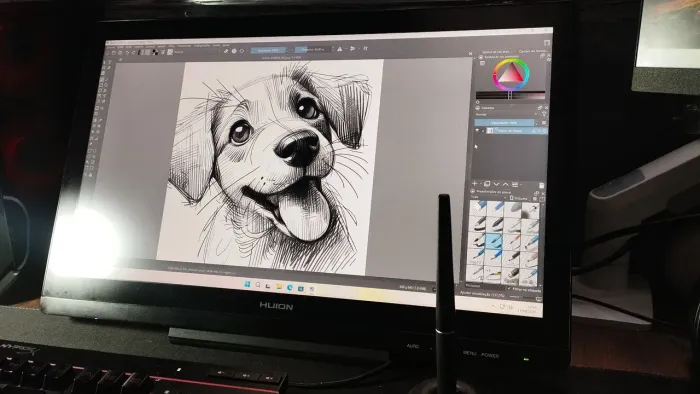This screenshot has height=394, width=700.
Task: Click the shade selector strip below color wheel
Action: click(x=510, y=95)
